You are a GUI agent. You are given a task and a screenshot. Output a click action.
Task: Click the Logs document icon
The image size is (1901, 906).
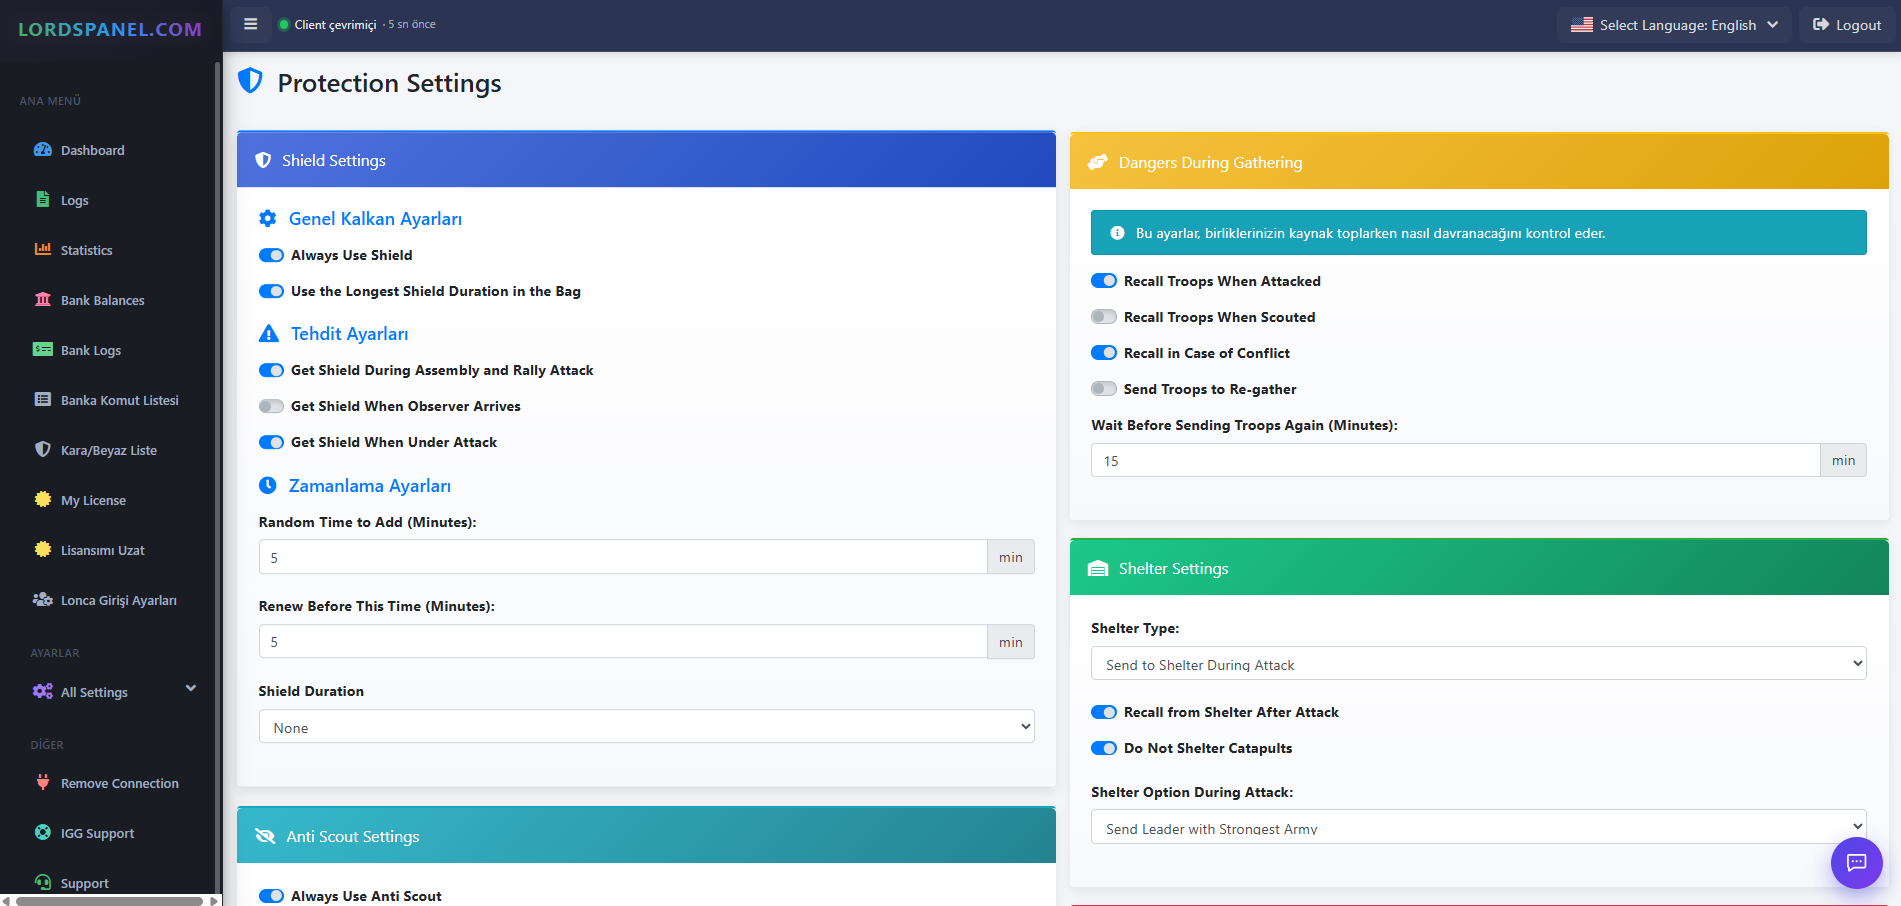pos(43,200)
